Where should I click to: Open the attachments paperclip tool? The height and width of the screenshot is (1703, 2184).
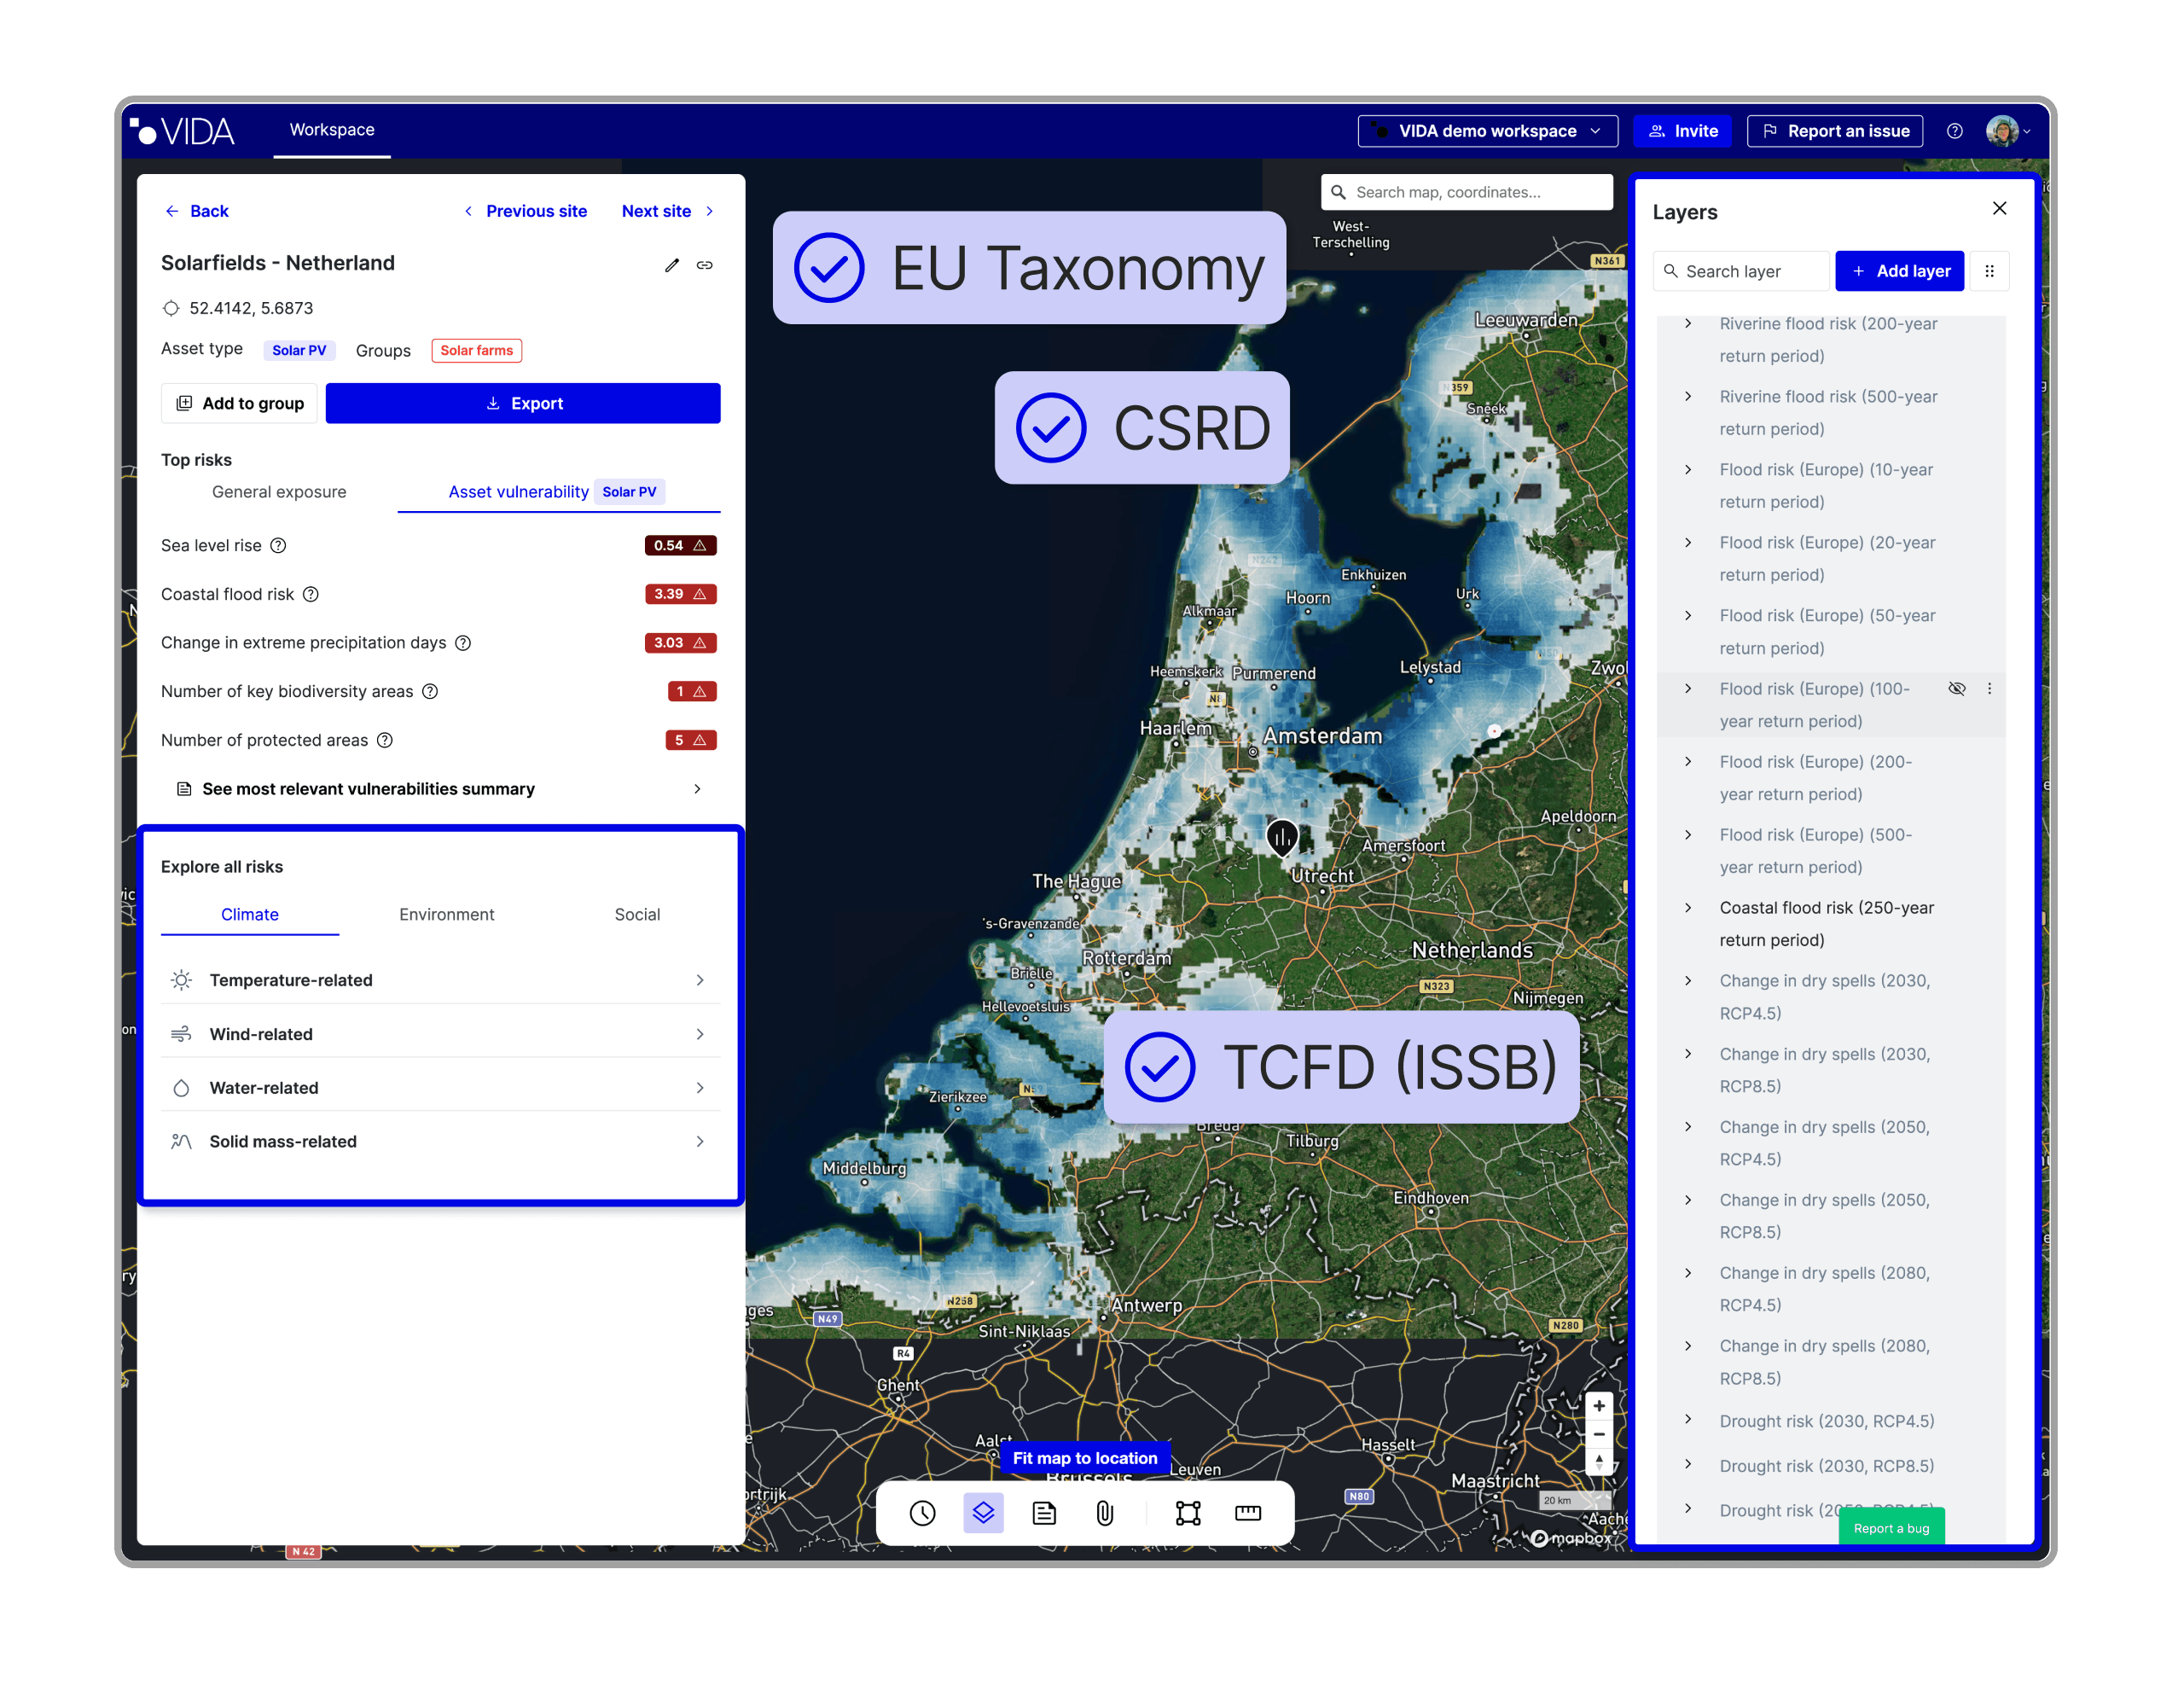[1104, 1513]
